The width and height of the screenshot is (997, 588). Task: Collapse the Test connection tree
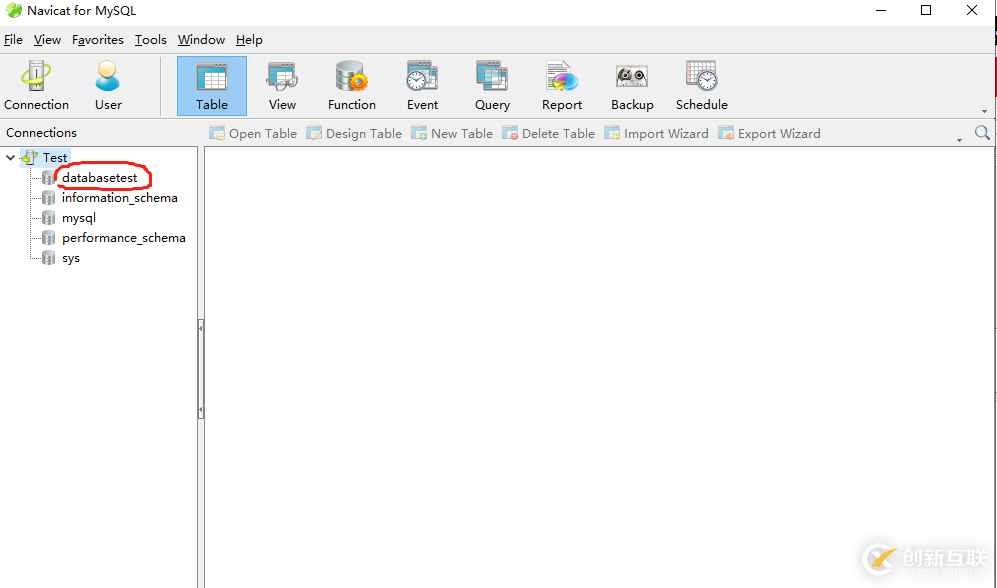[10, 157]
